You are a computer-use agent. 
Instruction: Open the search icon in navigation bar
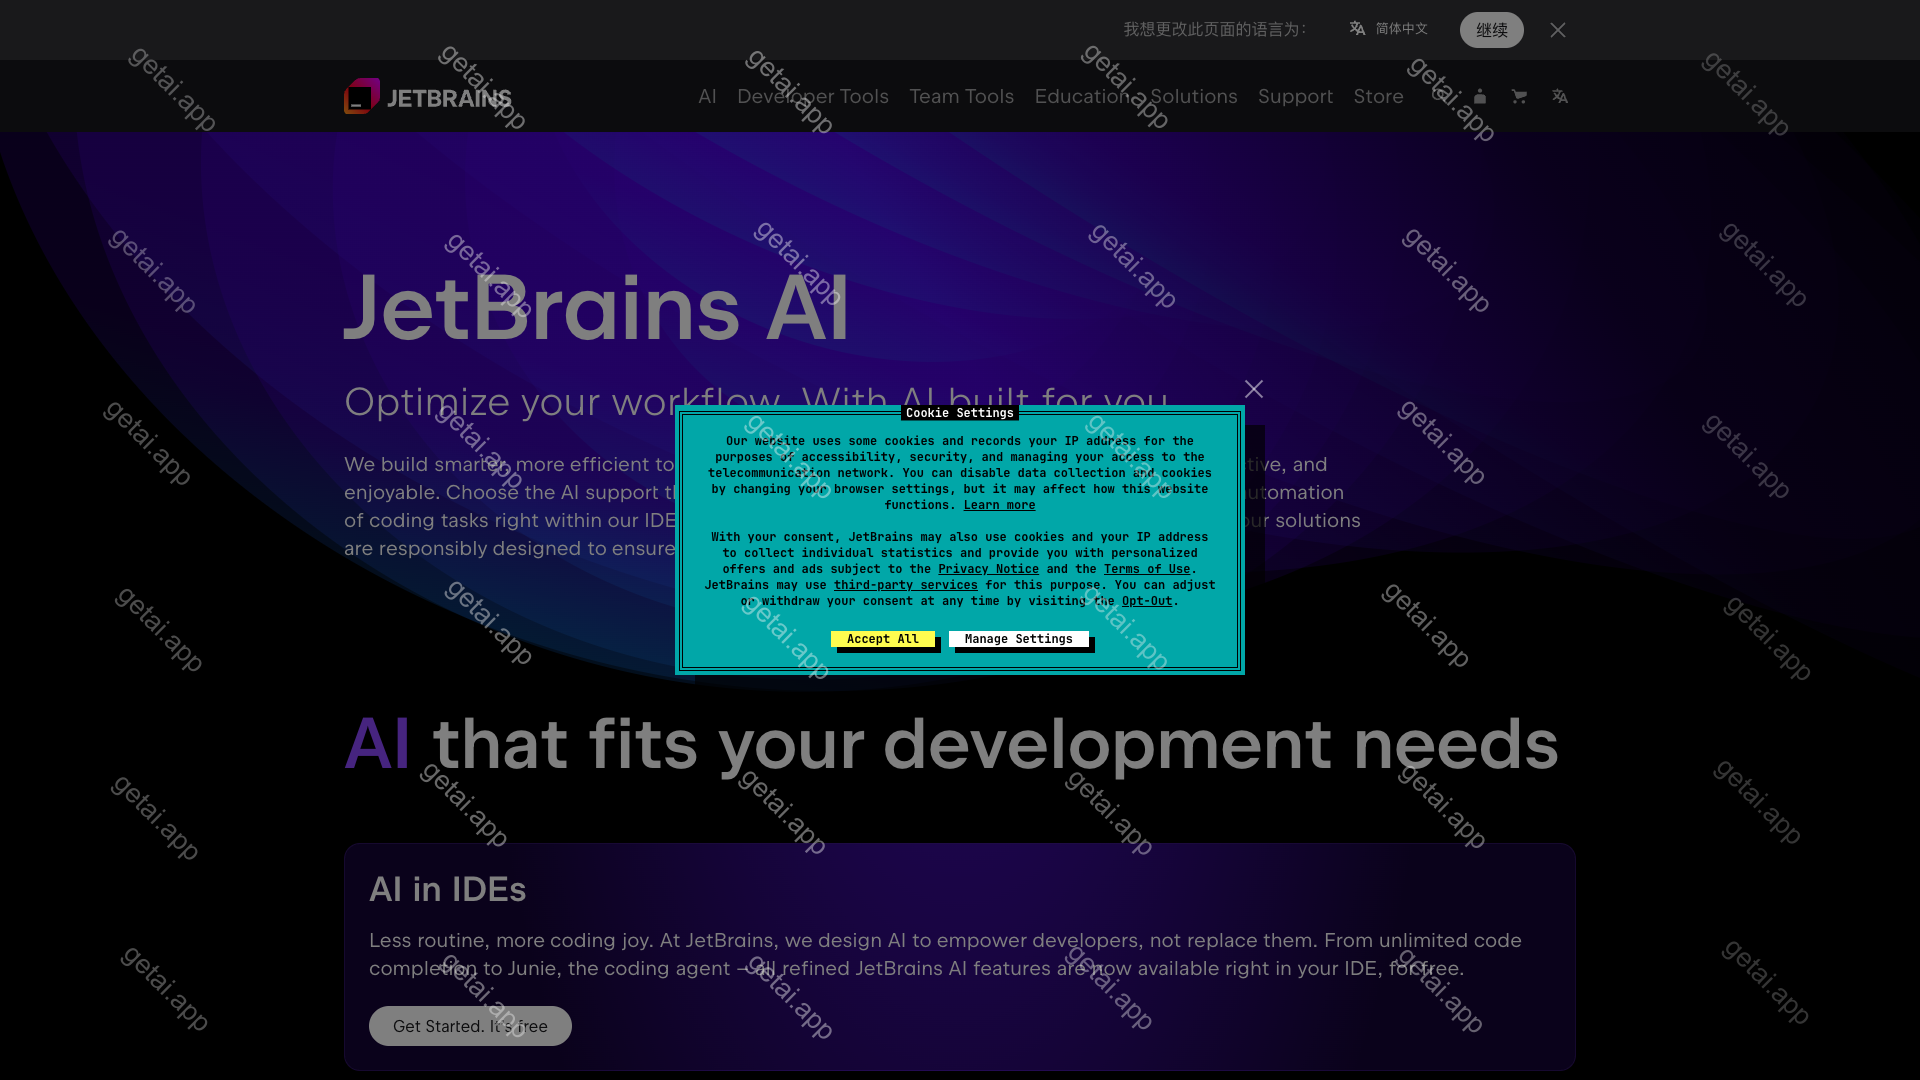[x=1440, y=96]
